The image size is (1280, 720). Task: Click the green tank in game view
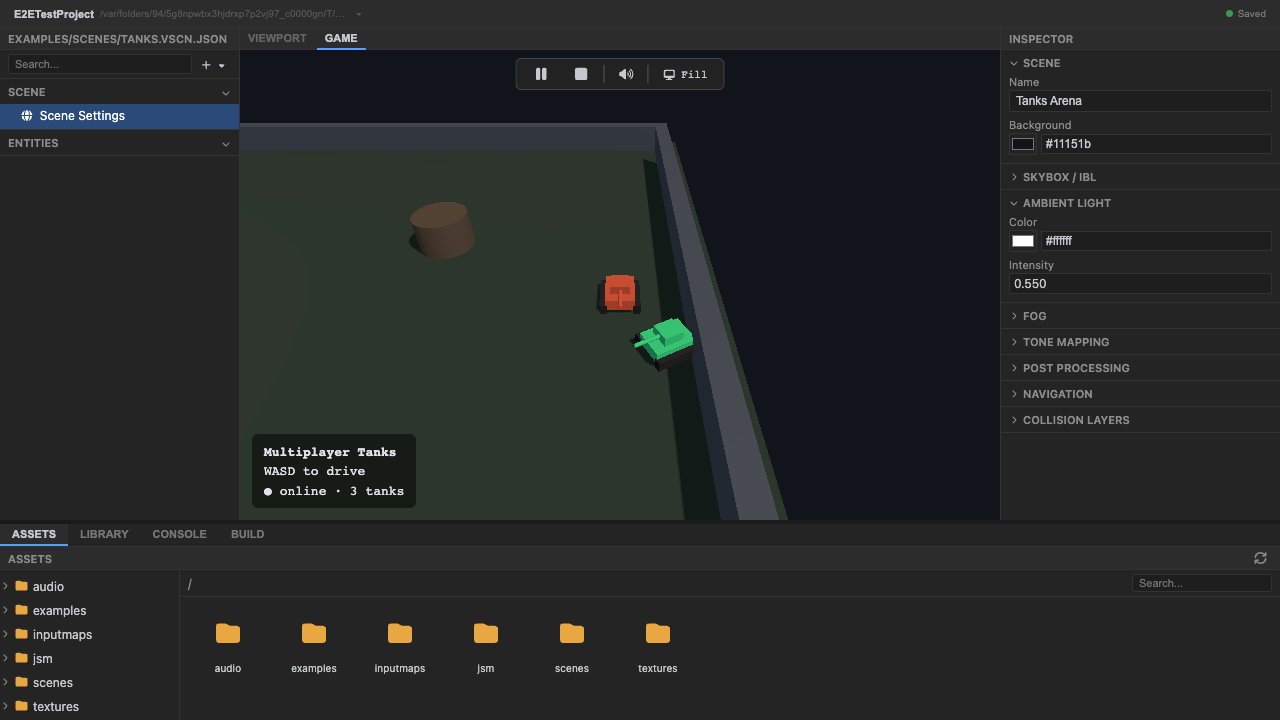pos(664,342)
